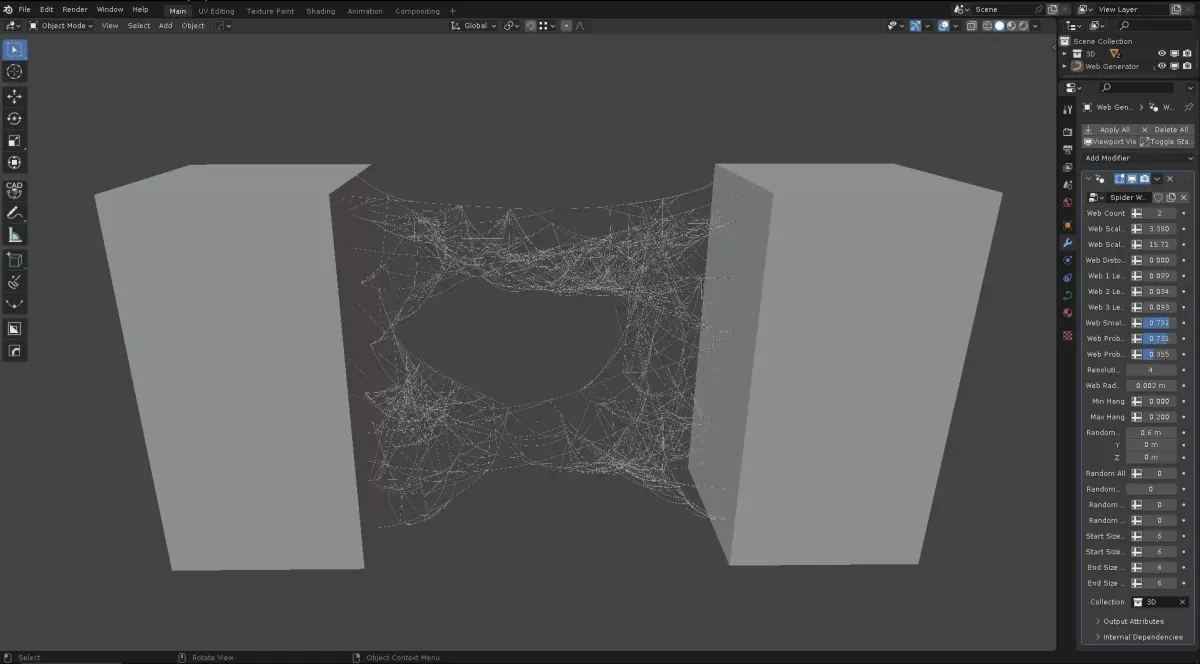Open the viewport shading options dropdown
The height and width of the screenshot is (664, 1200).
[1034, 25]
